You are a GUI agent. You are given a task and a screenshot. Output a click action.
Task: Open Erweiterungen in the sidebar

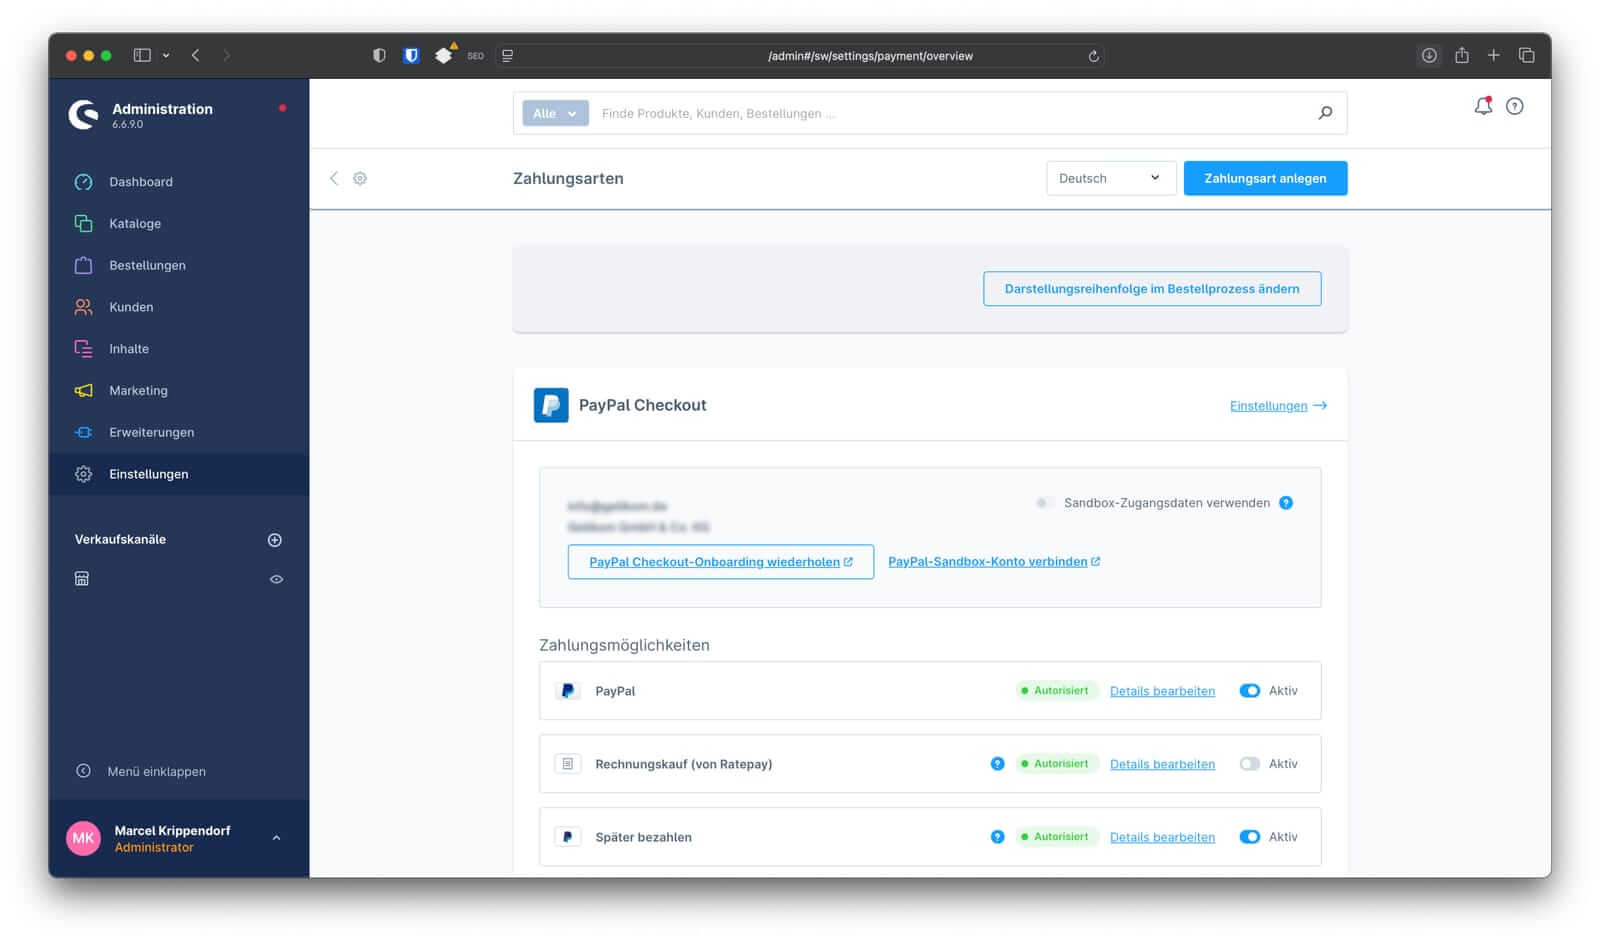tap(151, 432)
